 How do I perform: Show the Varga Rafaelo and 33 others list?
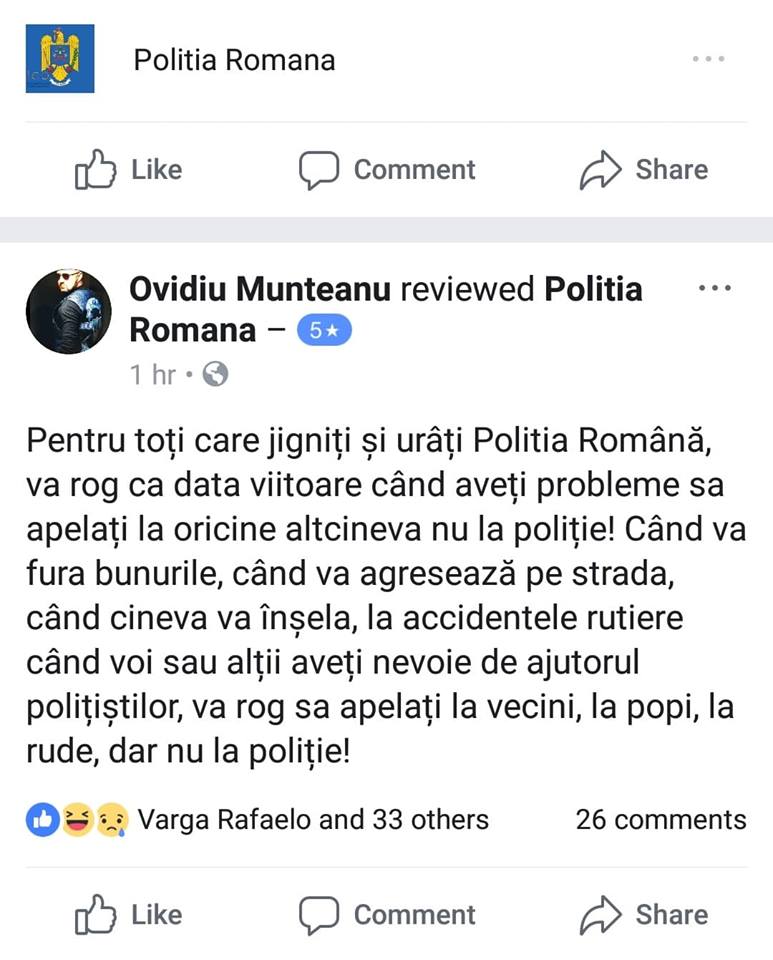[x=313, y=820]
